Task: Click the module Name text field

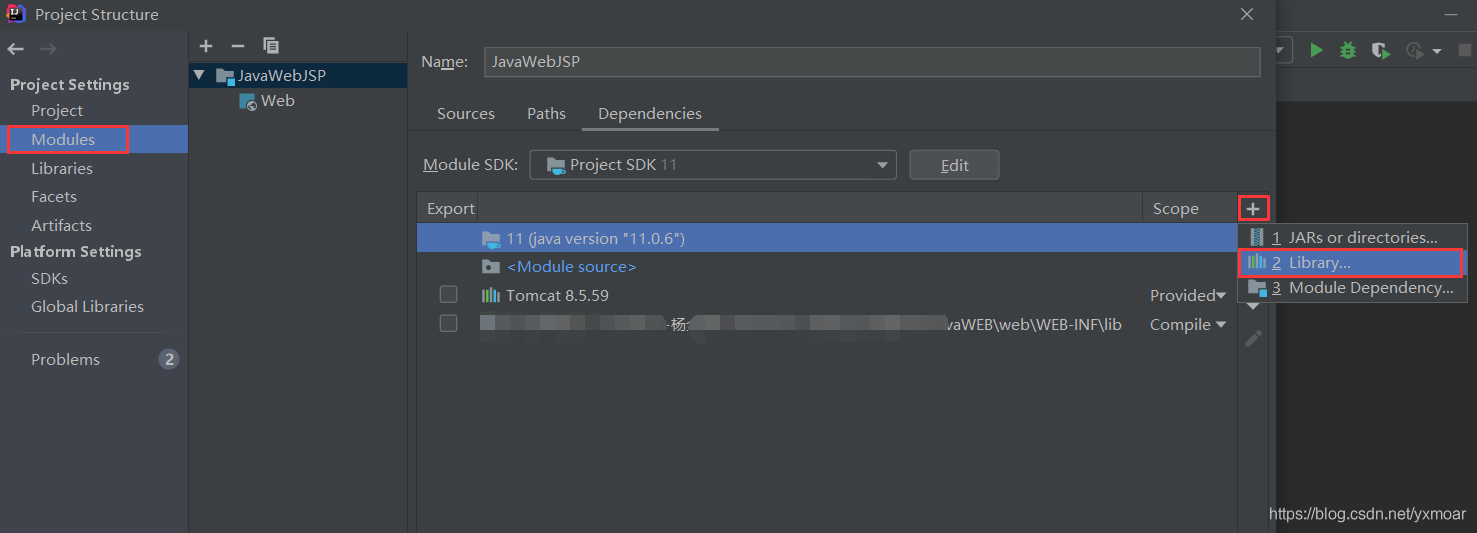Action: [x=871, y=62]
